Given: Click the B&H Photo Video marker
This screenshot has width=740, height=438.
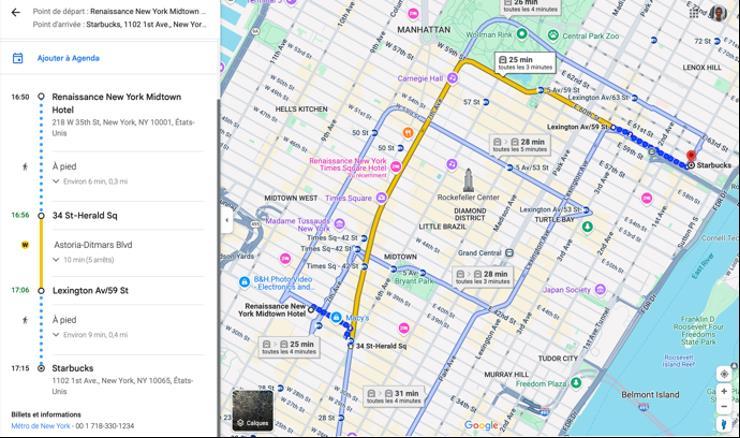Looking at the screenshot, I should [x=244, y=282].
